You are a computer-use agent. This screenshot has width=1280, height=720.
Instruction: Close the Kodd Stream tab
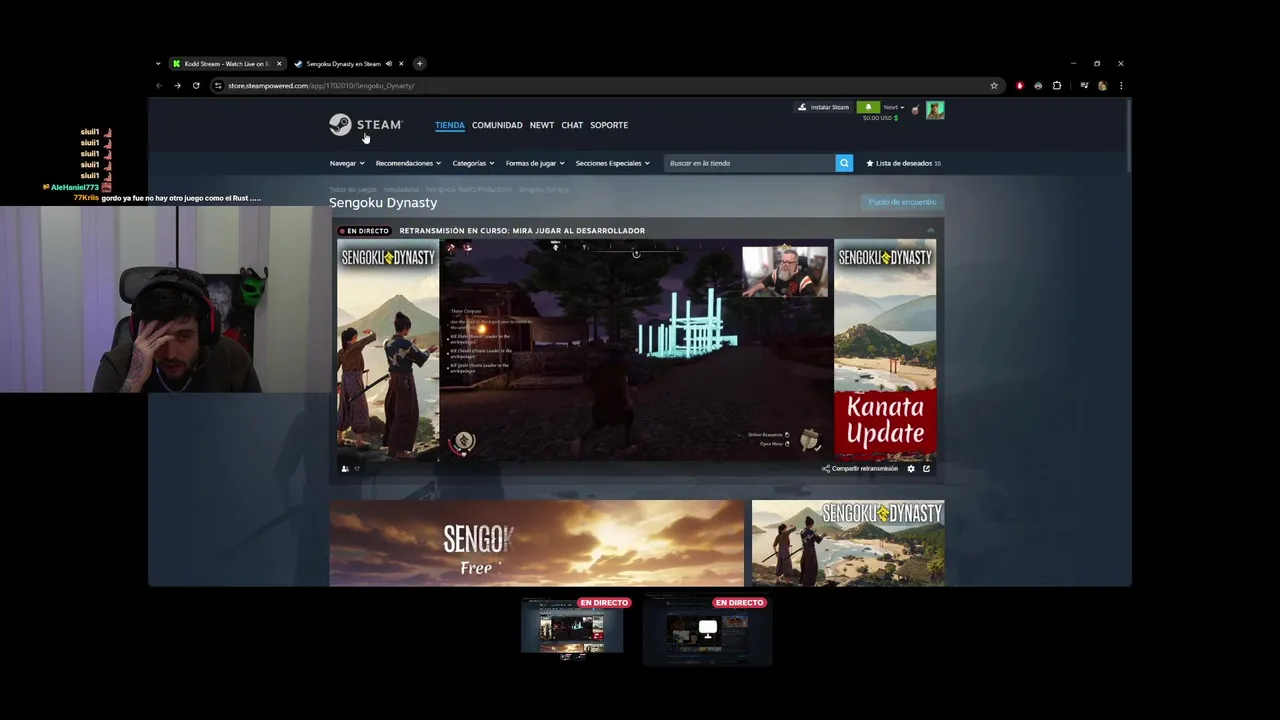coord(279,64)
